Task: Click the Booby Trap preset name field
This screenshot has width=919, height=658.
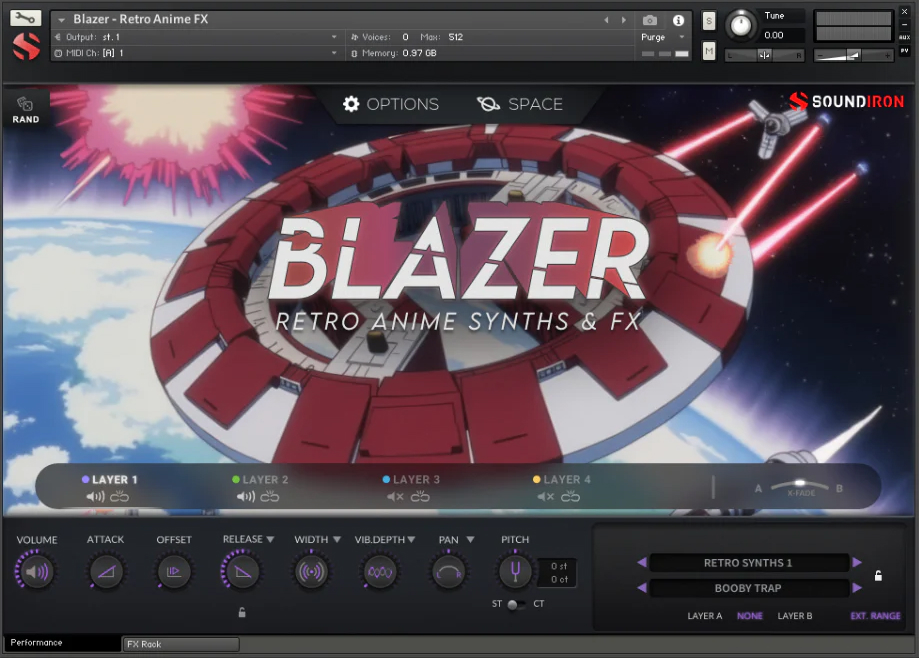Action: (x=748, y=588)
